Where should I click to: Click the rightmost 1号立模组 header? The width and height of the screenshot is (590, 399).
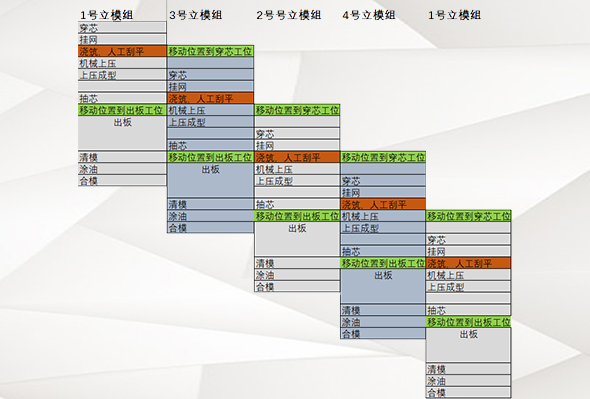pyautogui.click(x=455, y=15)
